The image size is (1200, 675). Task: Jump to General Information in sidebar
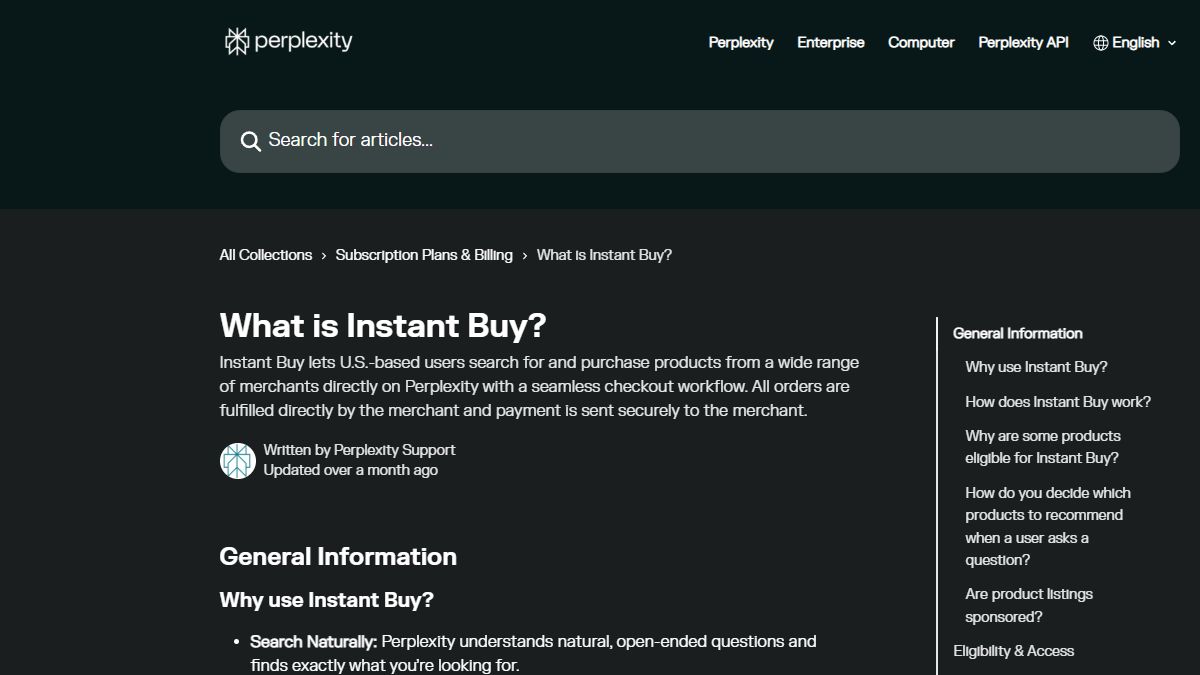[x=1018, y=333]
